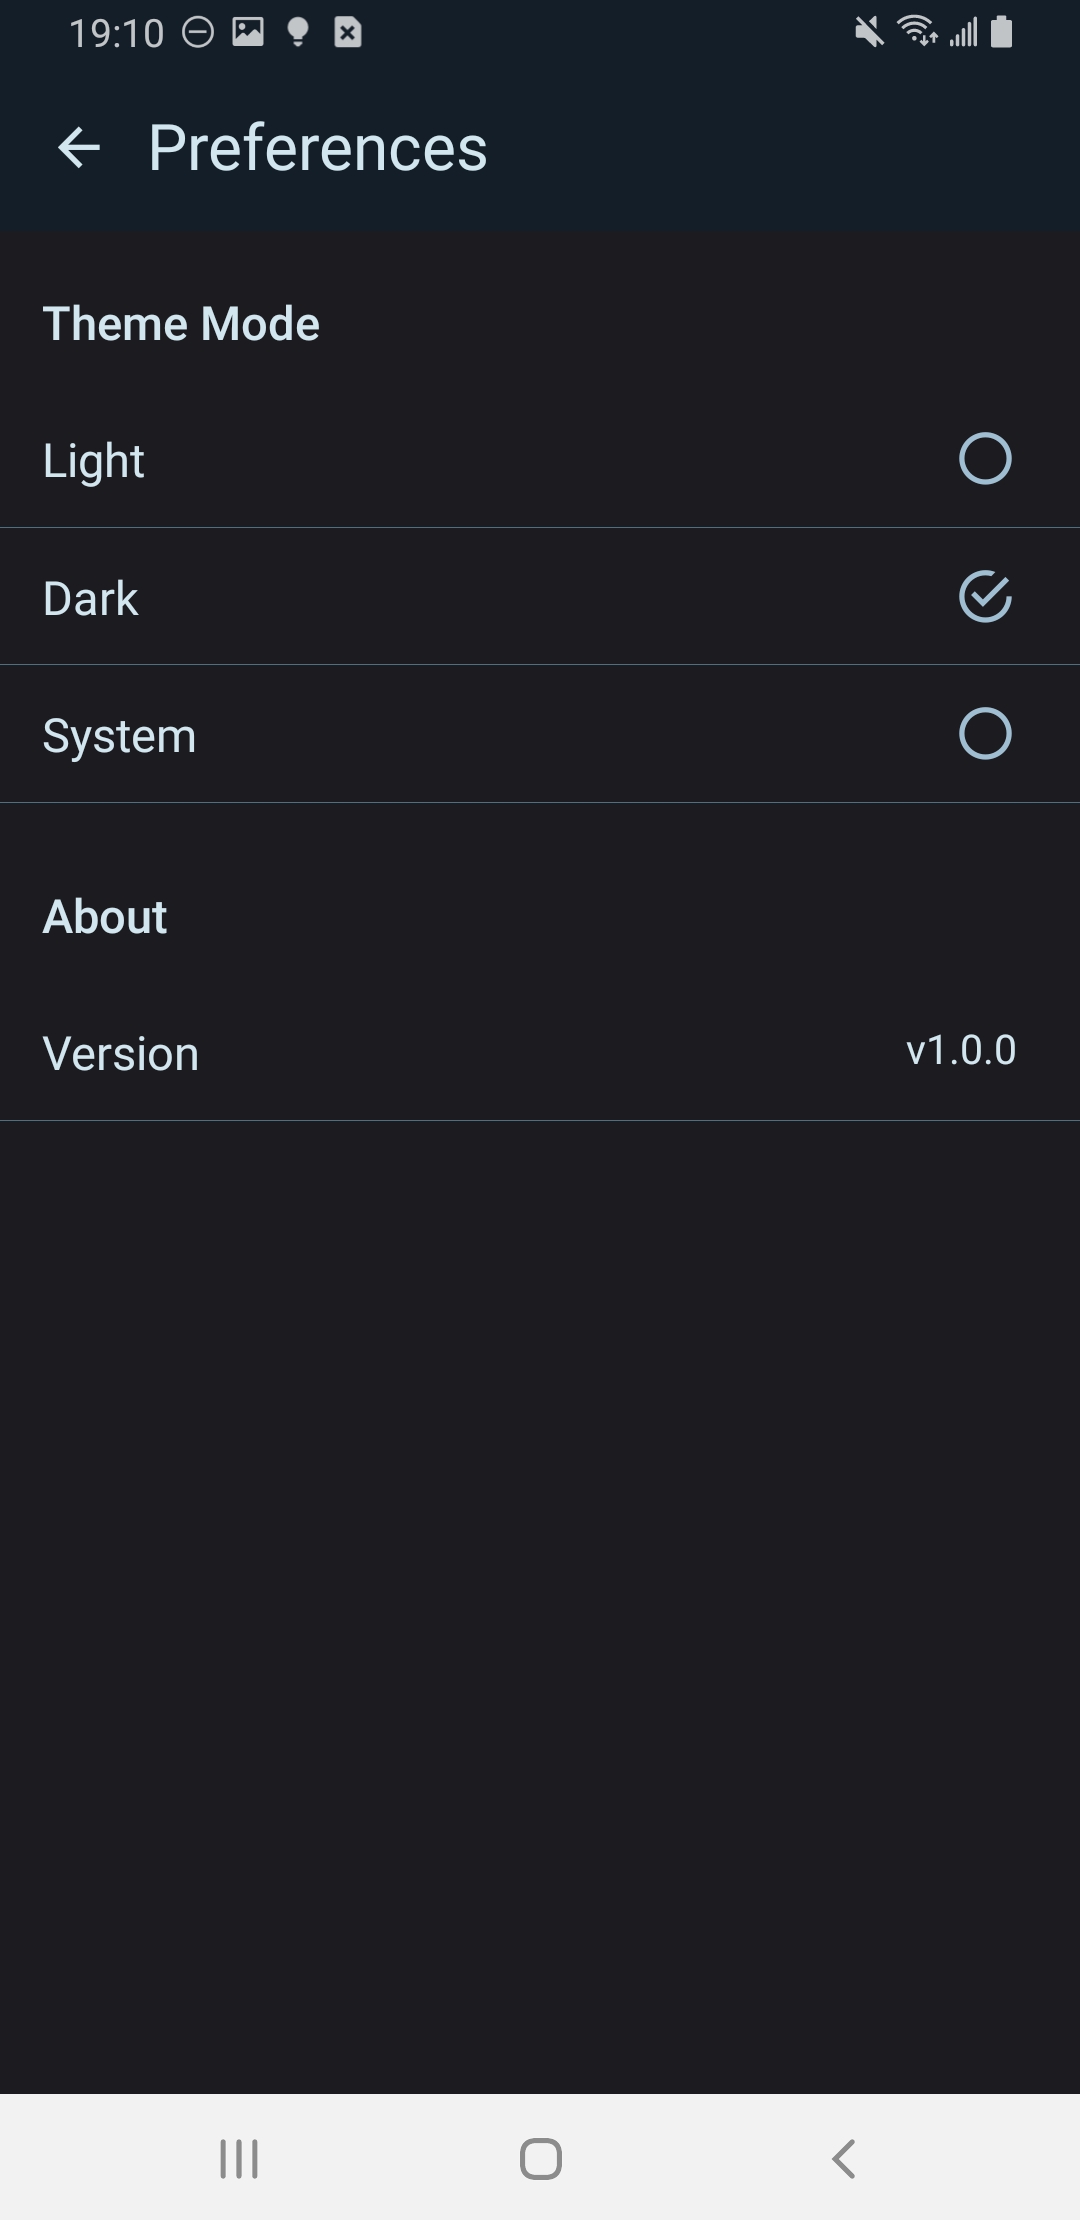The height and width of the screenshot is (2220, 1080).
Task: Tap the muted sound status icon
Action: pos(869,33)
